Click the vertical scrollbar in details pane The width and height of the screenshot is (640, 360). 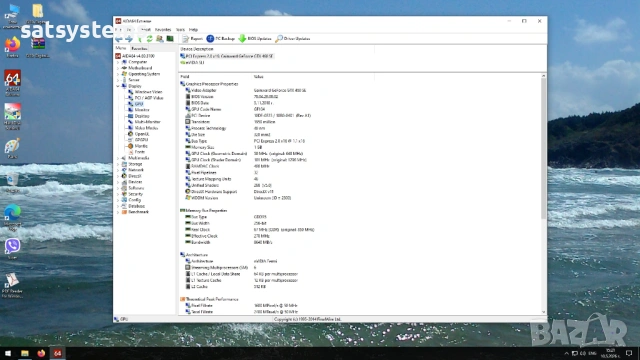coord(543,148)
